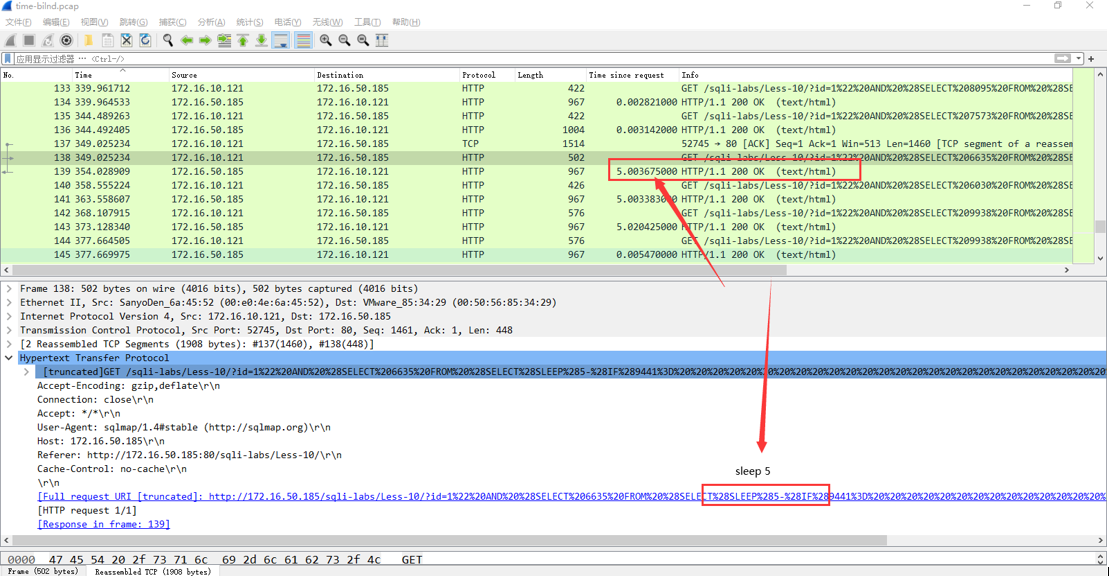Open the 视图(V) menu
Screen dimensions: 1109x576
94,22
